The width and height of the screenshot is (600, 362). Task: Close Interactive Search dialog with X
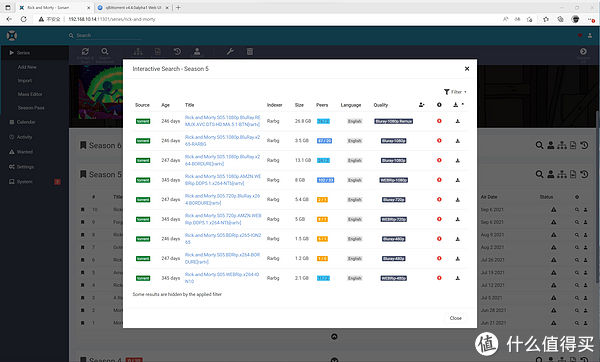(x=467, y=69)
